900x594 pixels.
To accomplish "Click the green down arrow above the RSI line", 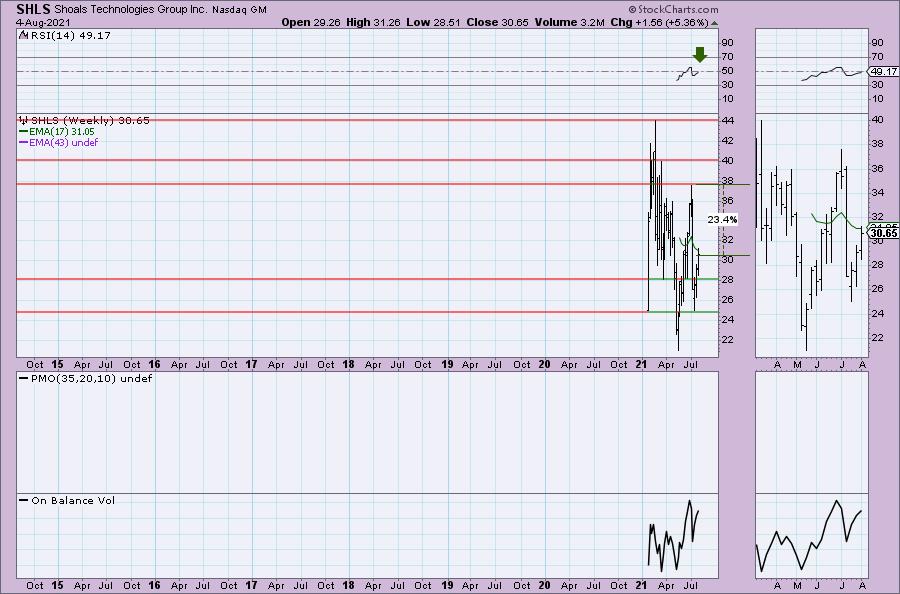I will (700, 55).
